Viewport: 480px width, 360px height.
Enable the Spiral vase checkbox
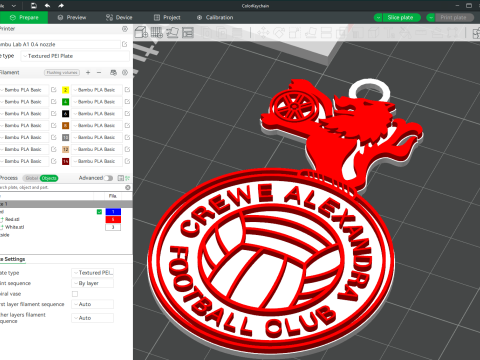coord(75,294)
